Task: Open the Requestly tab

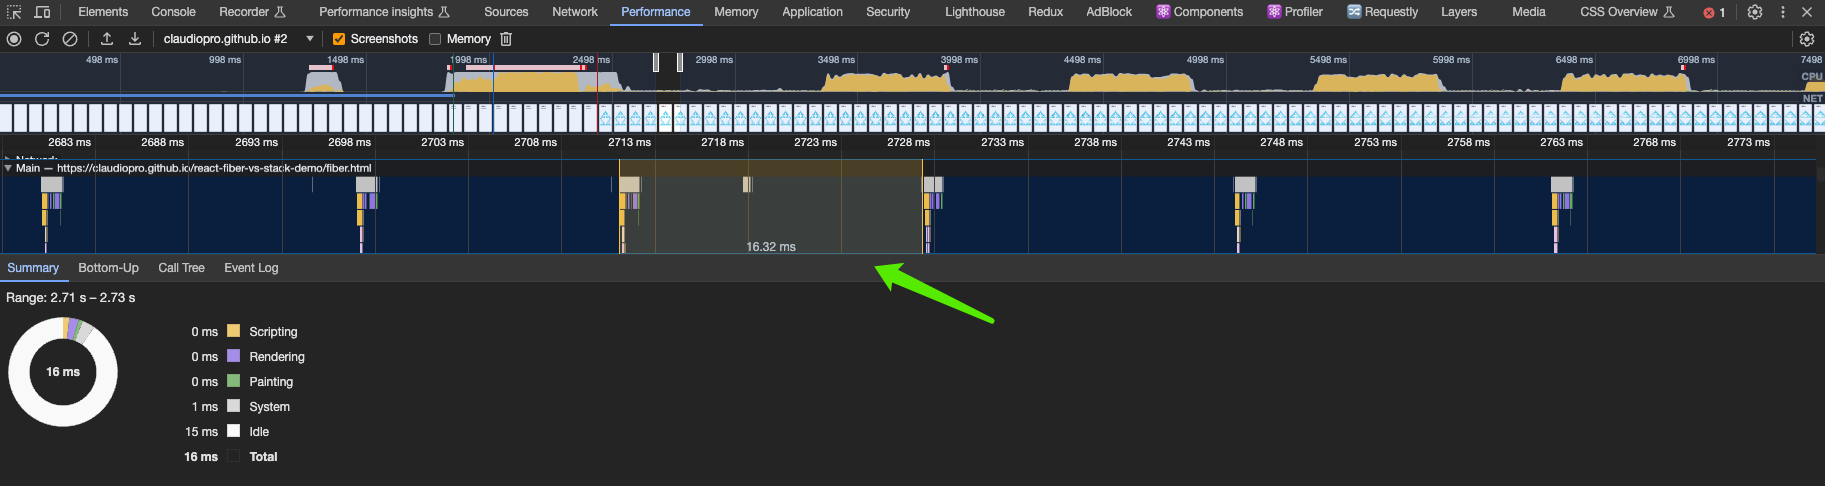Action: pyautogui.click(x=1383, y=12)
